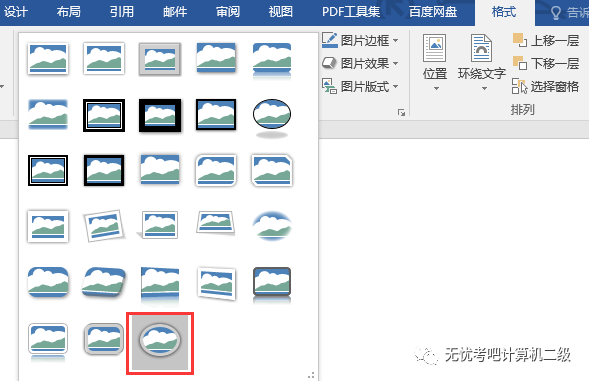
Task: Apply the reflected bevel white style
Action: tap(48, 342)
